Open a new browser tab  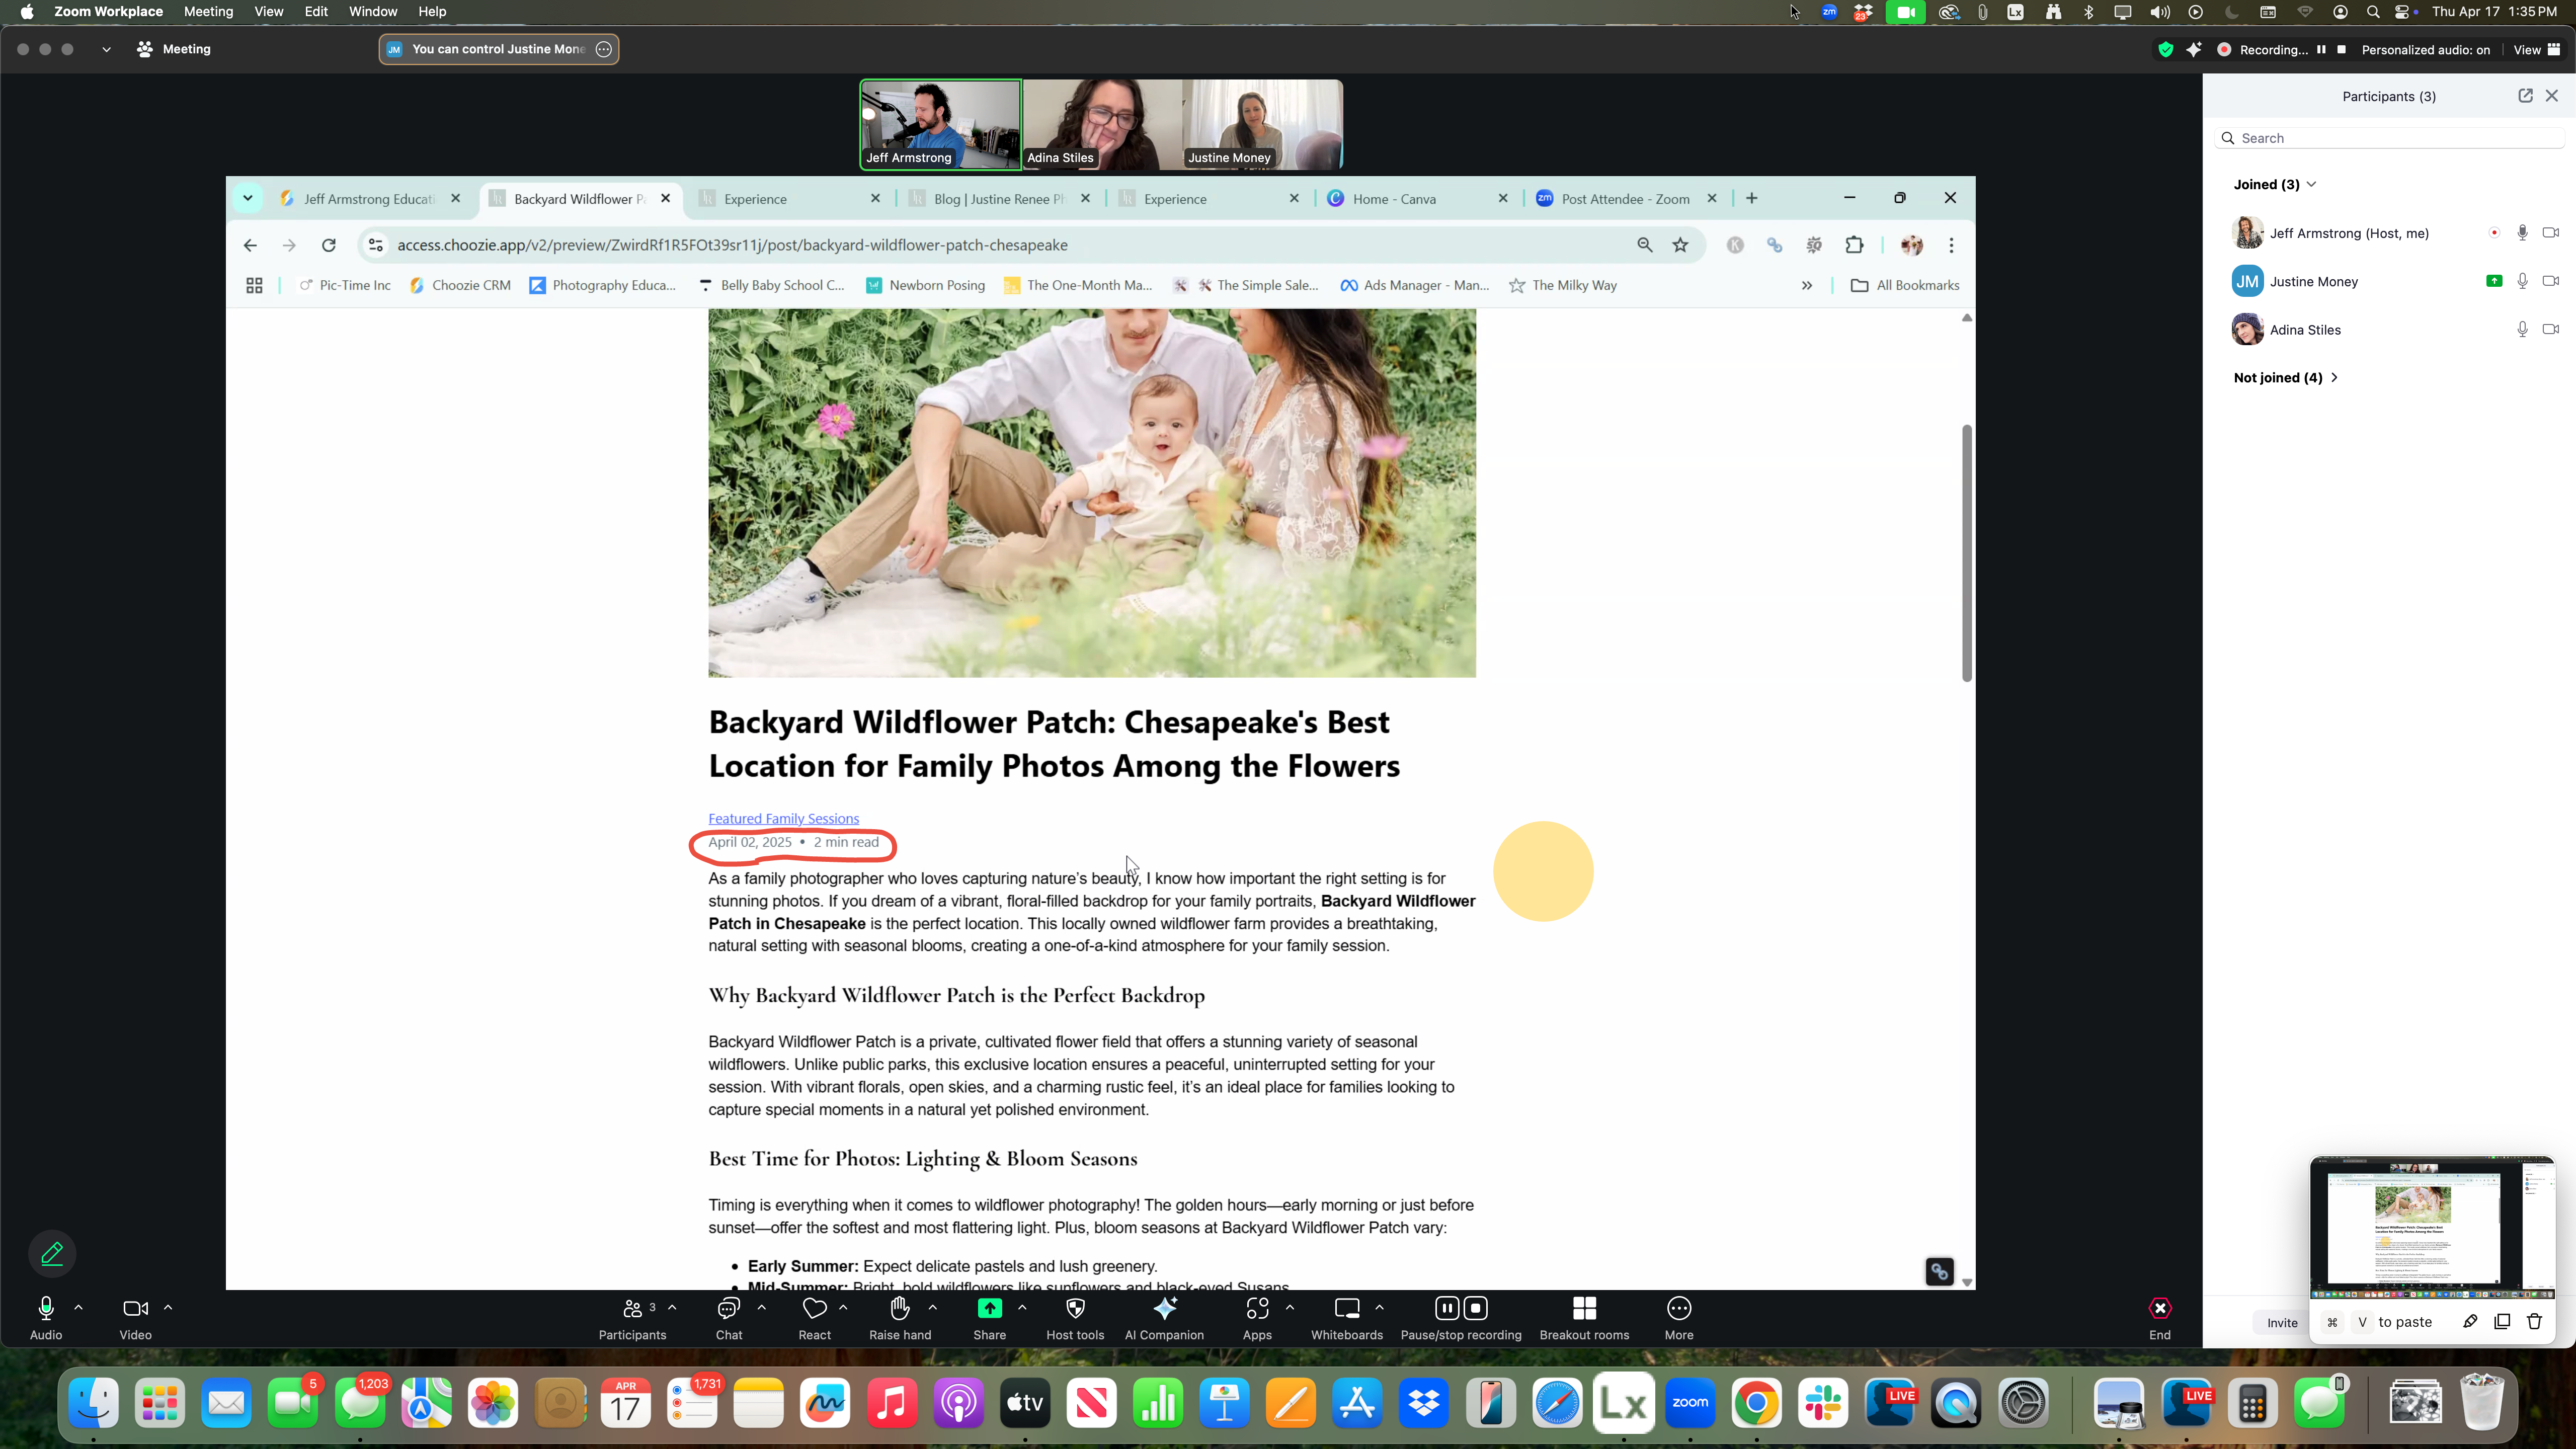coord(1751,198)
